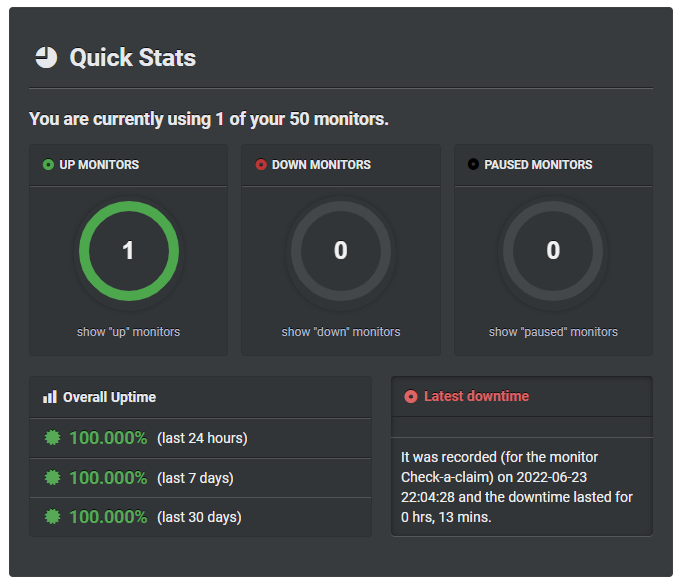Click the black Paused Monitors status dot
Screen dimensions: 675x583
coord(473,164)
